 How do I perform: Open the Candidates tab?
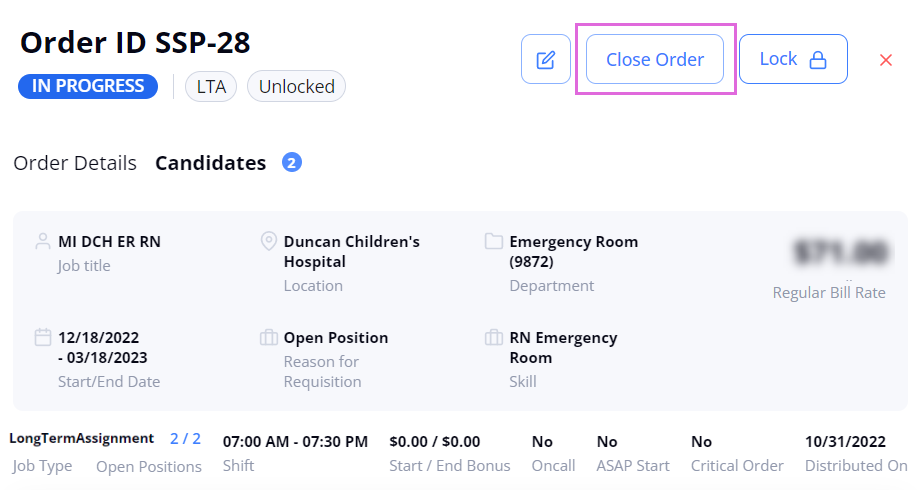click(x=210, y=163)
